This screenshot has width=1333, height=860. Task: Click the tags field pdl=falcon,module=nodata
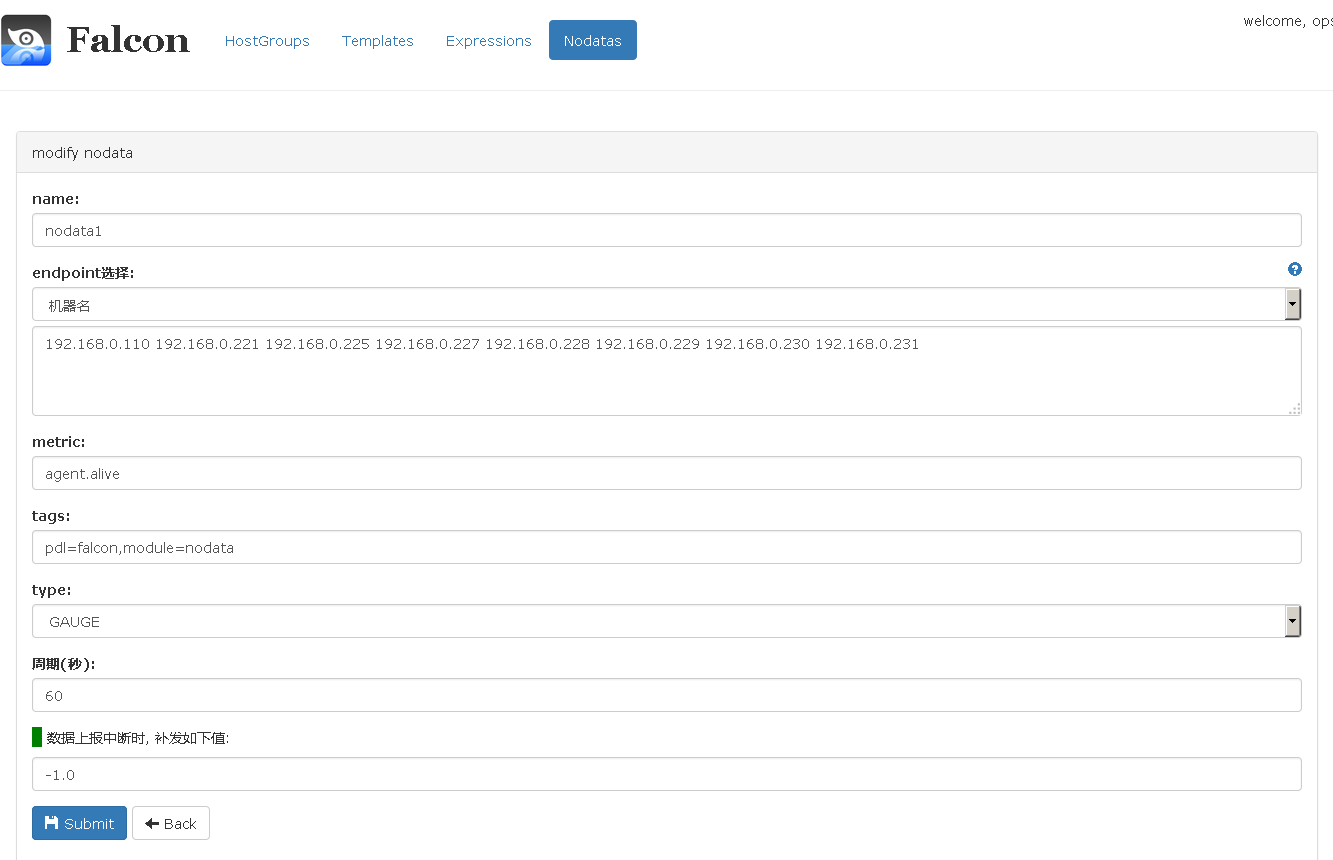[x=666, y=547]
